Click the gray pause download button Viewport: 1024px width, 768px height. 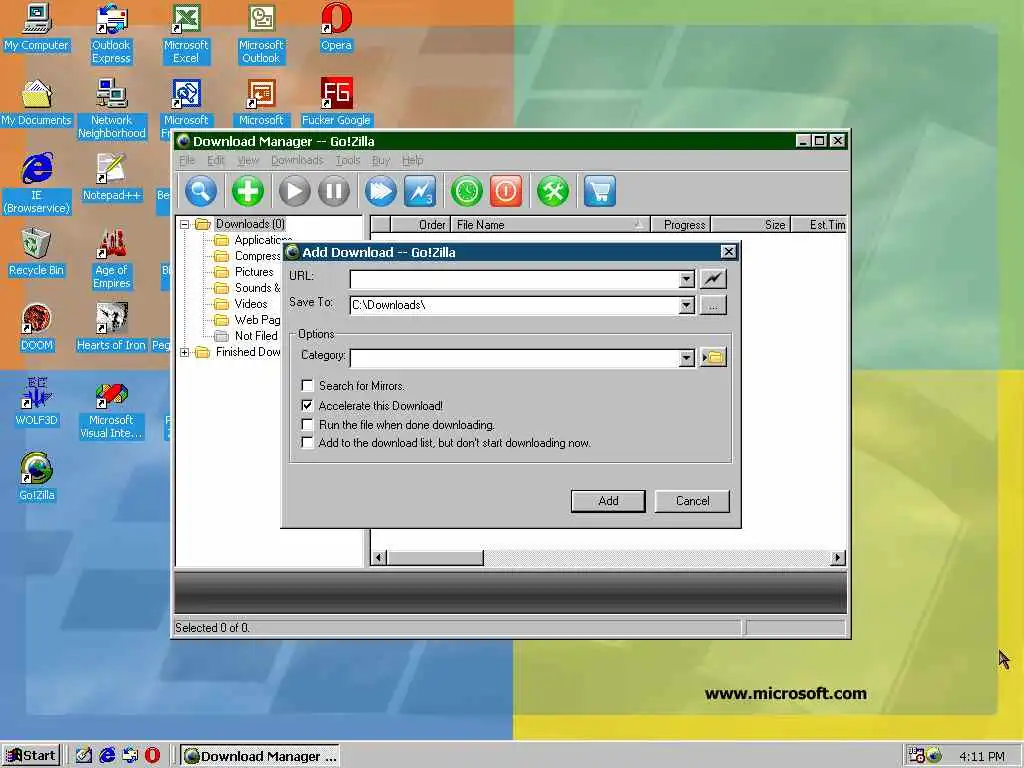point(334,191)
